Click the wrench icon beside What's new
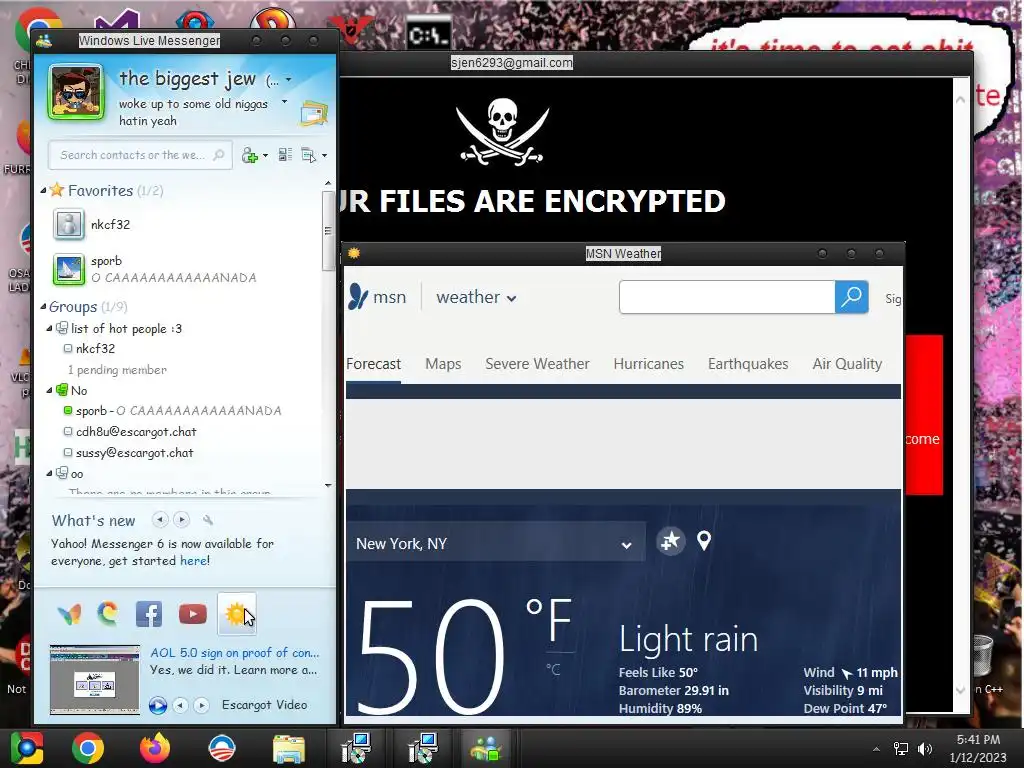1024x768 pixels. 208,520
